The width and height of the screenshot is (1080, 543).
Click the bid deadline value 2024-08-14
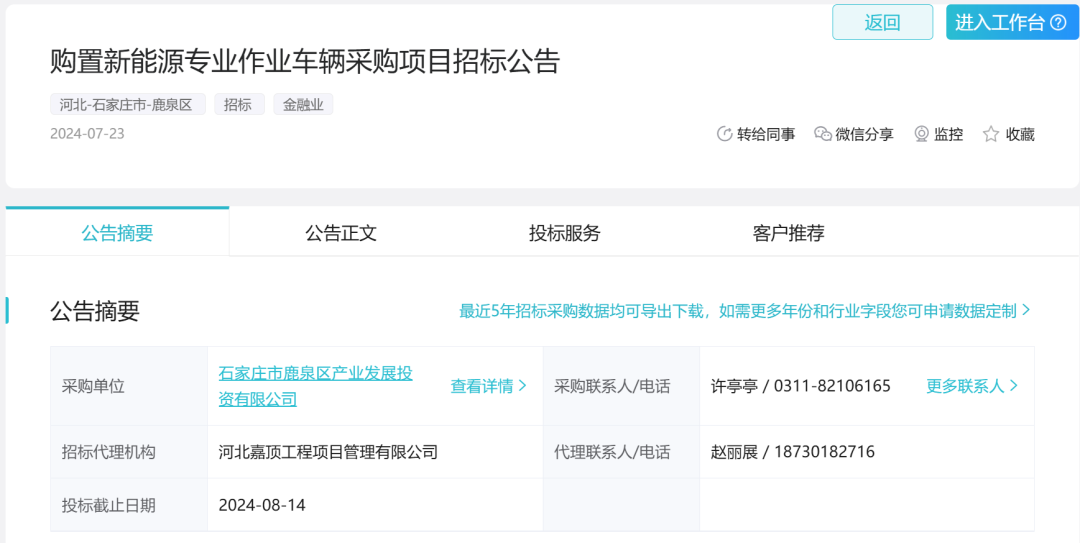[x=262, y=505]
